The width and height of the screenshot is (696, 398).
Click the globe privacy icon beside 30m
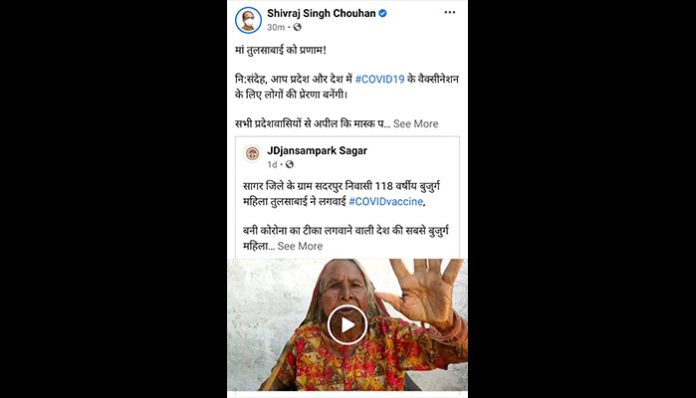click(x=297, y=27)
